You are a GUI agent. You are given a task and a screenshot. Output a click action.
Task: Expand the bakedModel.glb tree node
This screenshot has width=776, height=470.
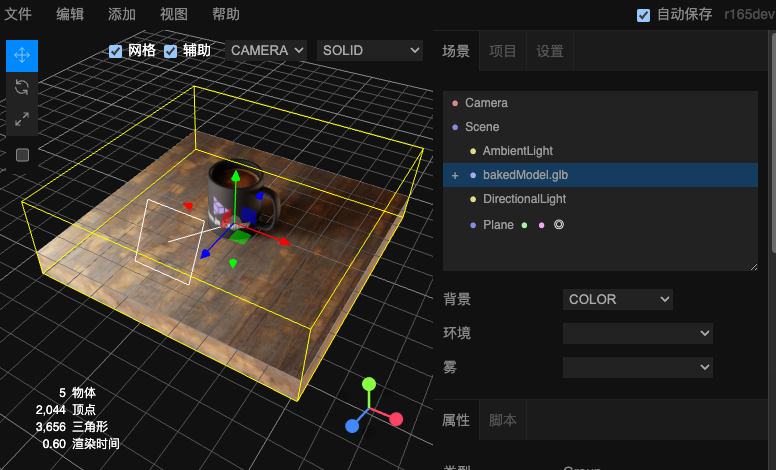[x=455, y=175]
